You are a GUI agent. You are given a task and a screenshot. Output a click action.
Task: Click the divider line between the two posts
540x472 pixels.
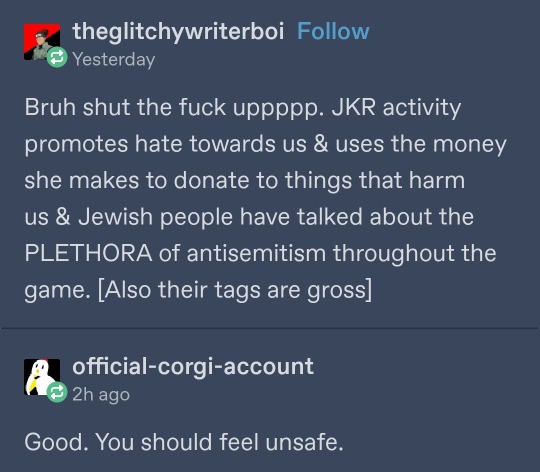point(270,329)
